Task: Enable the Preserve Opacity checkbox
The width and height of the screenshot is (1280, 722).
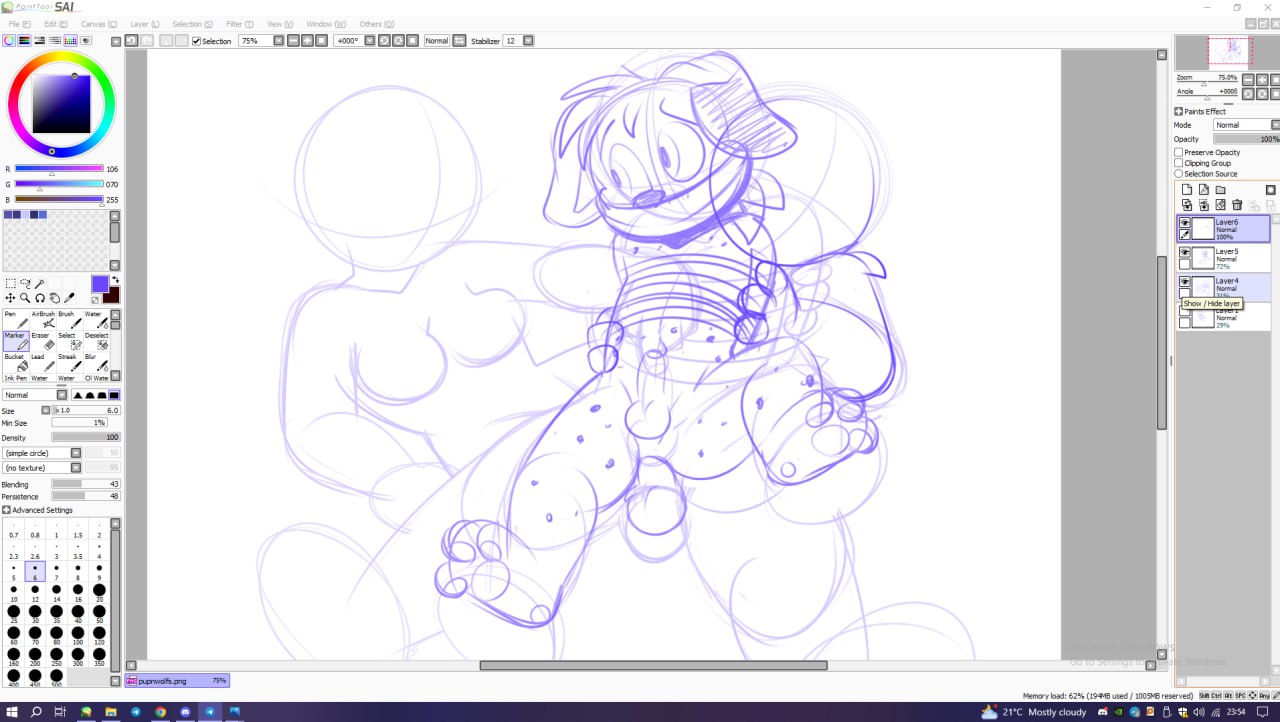Action: 1179,152
